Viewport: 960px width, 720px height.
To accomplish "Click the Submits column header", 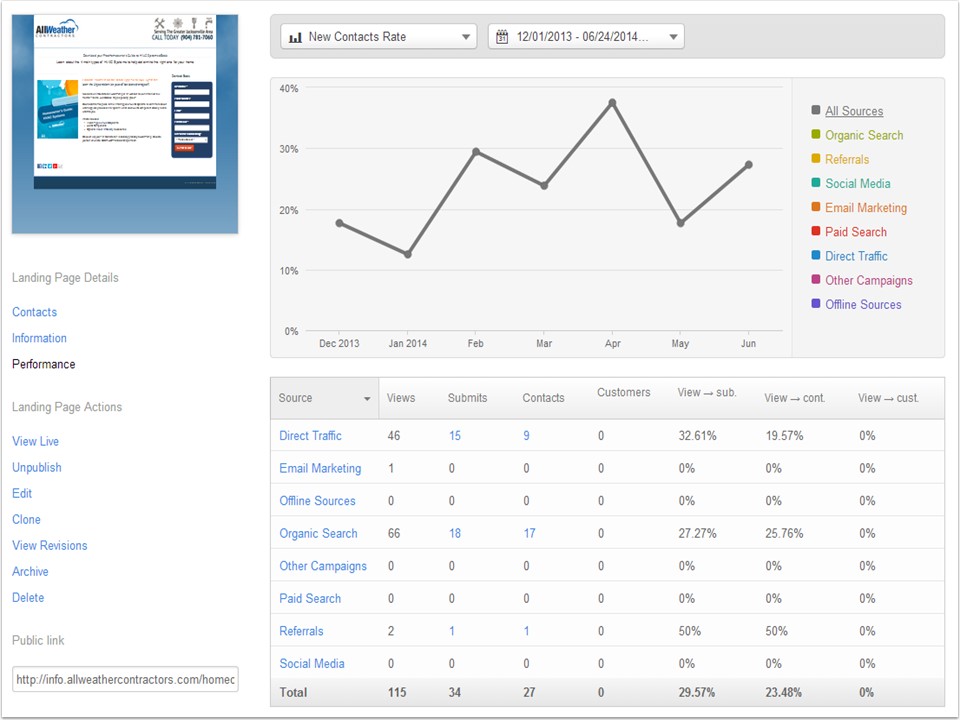I will [x=467, y=397].
